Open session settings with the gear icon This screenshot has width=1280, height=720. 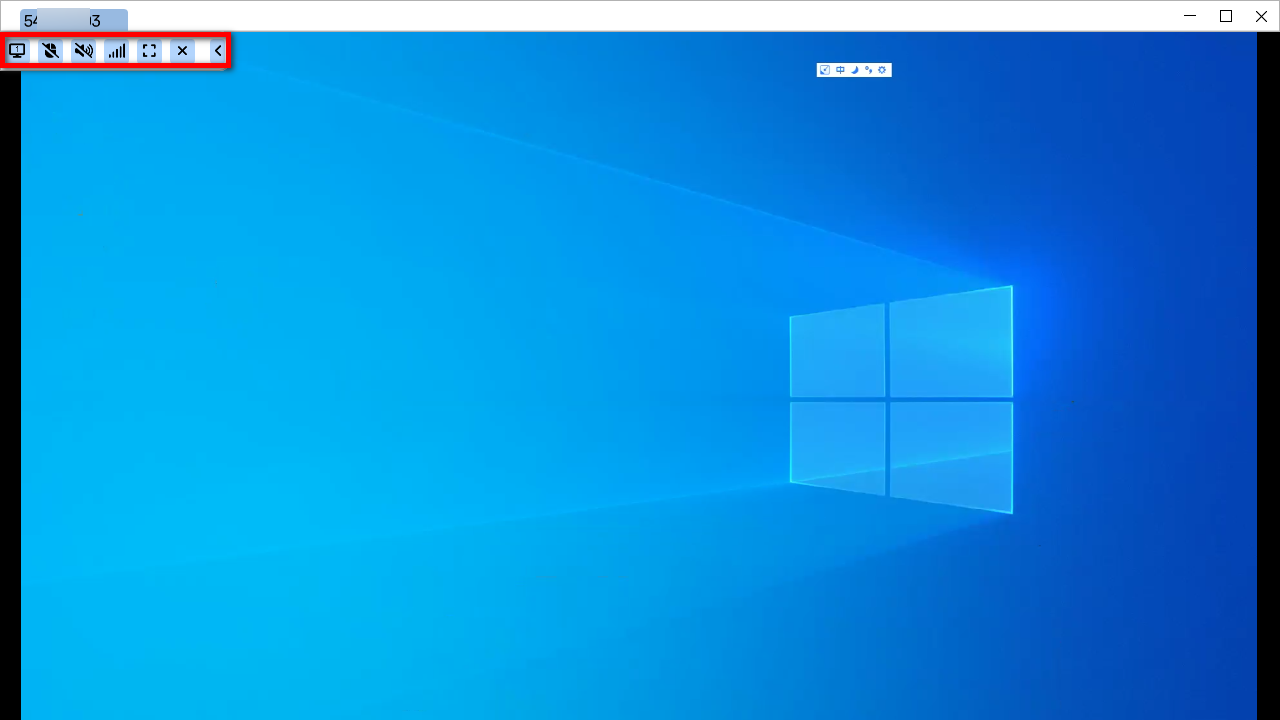tap(881, 69)
